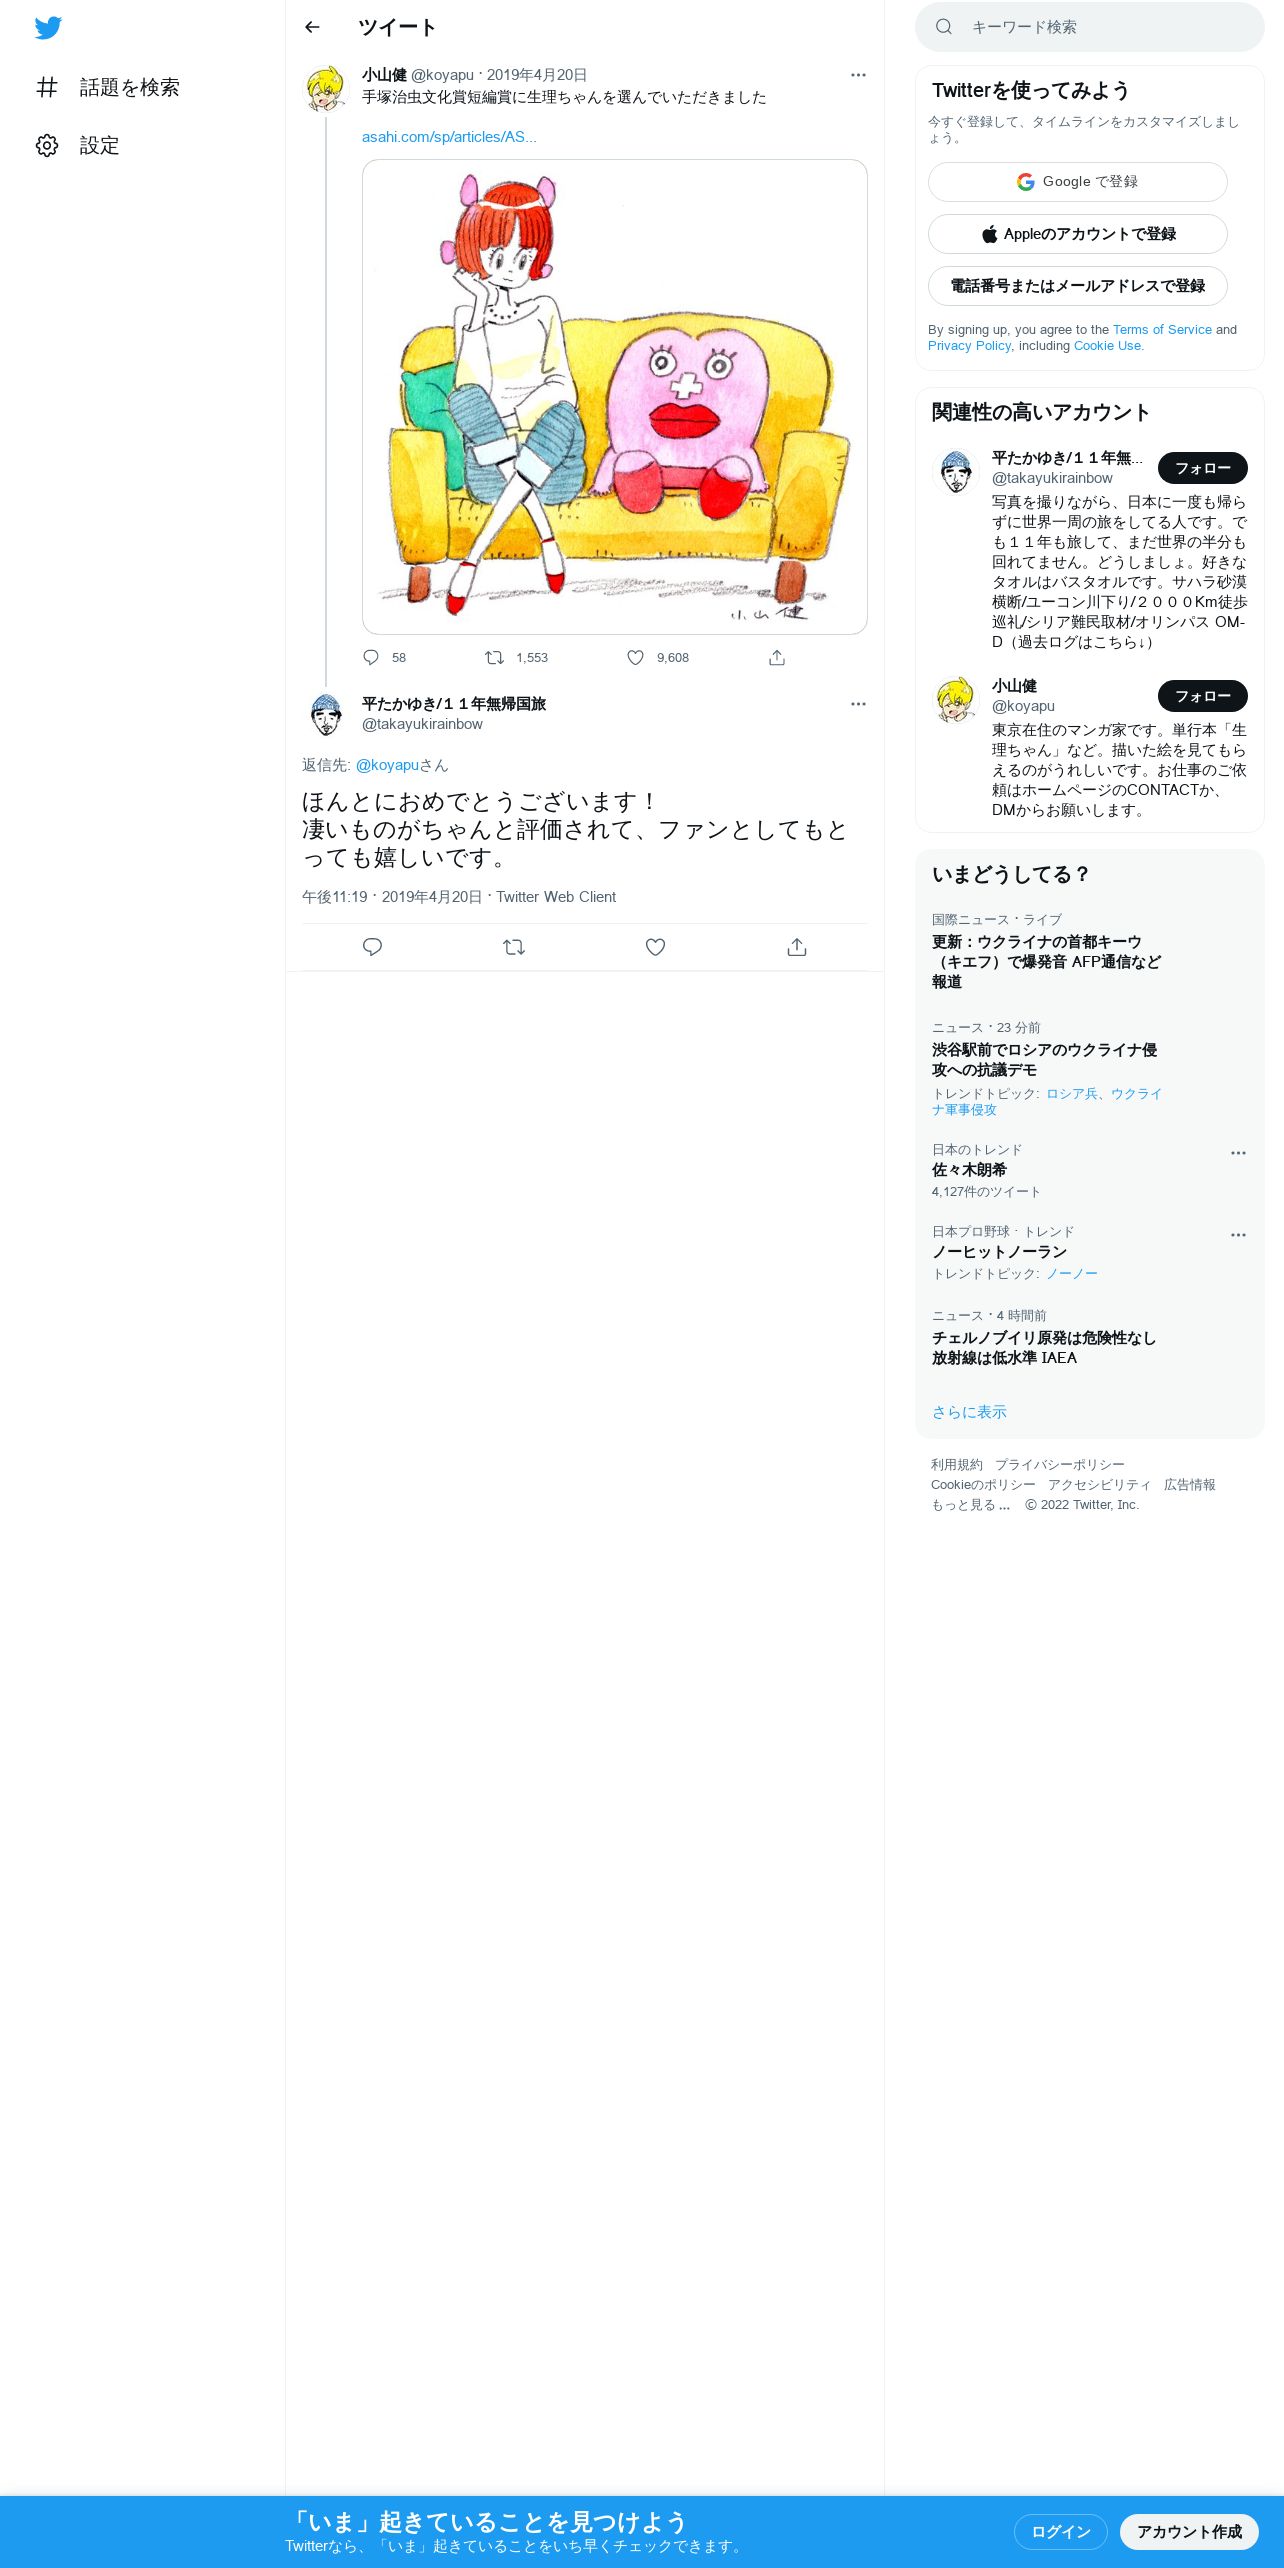Open more options for 佐々木朗希 trend

[x=1238, y=1153]
